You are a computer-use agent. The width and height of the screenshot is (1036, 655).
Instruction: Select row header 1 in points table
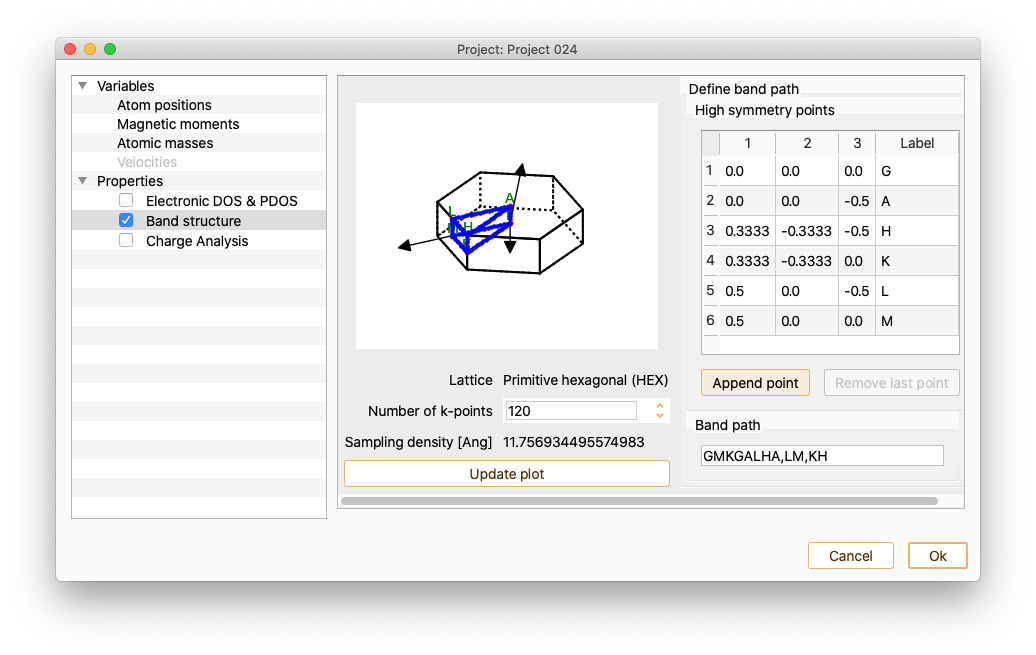710,171
